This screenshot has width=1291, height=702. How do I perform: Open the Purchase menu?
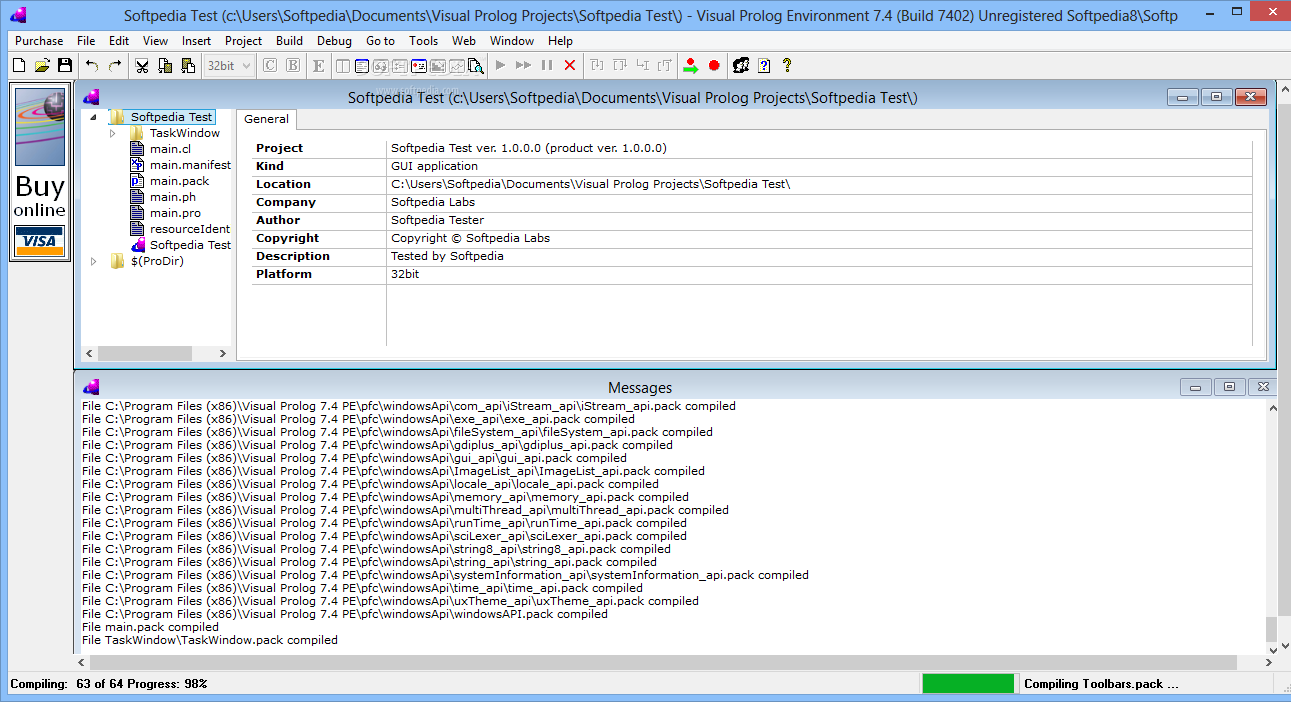(x=39, y=41)
